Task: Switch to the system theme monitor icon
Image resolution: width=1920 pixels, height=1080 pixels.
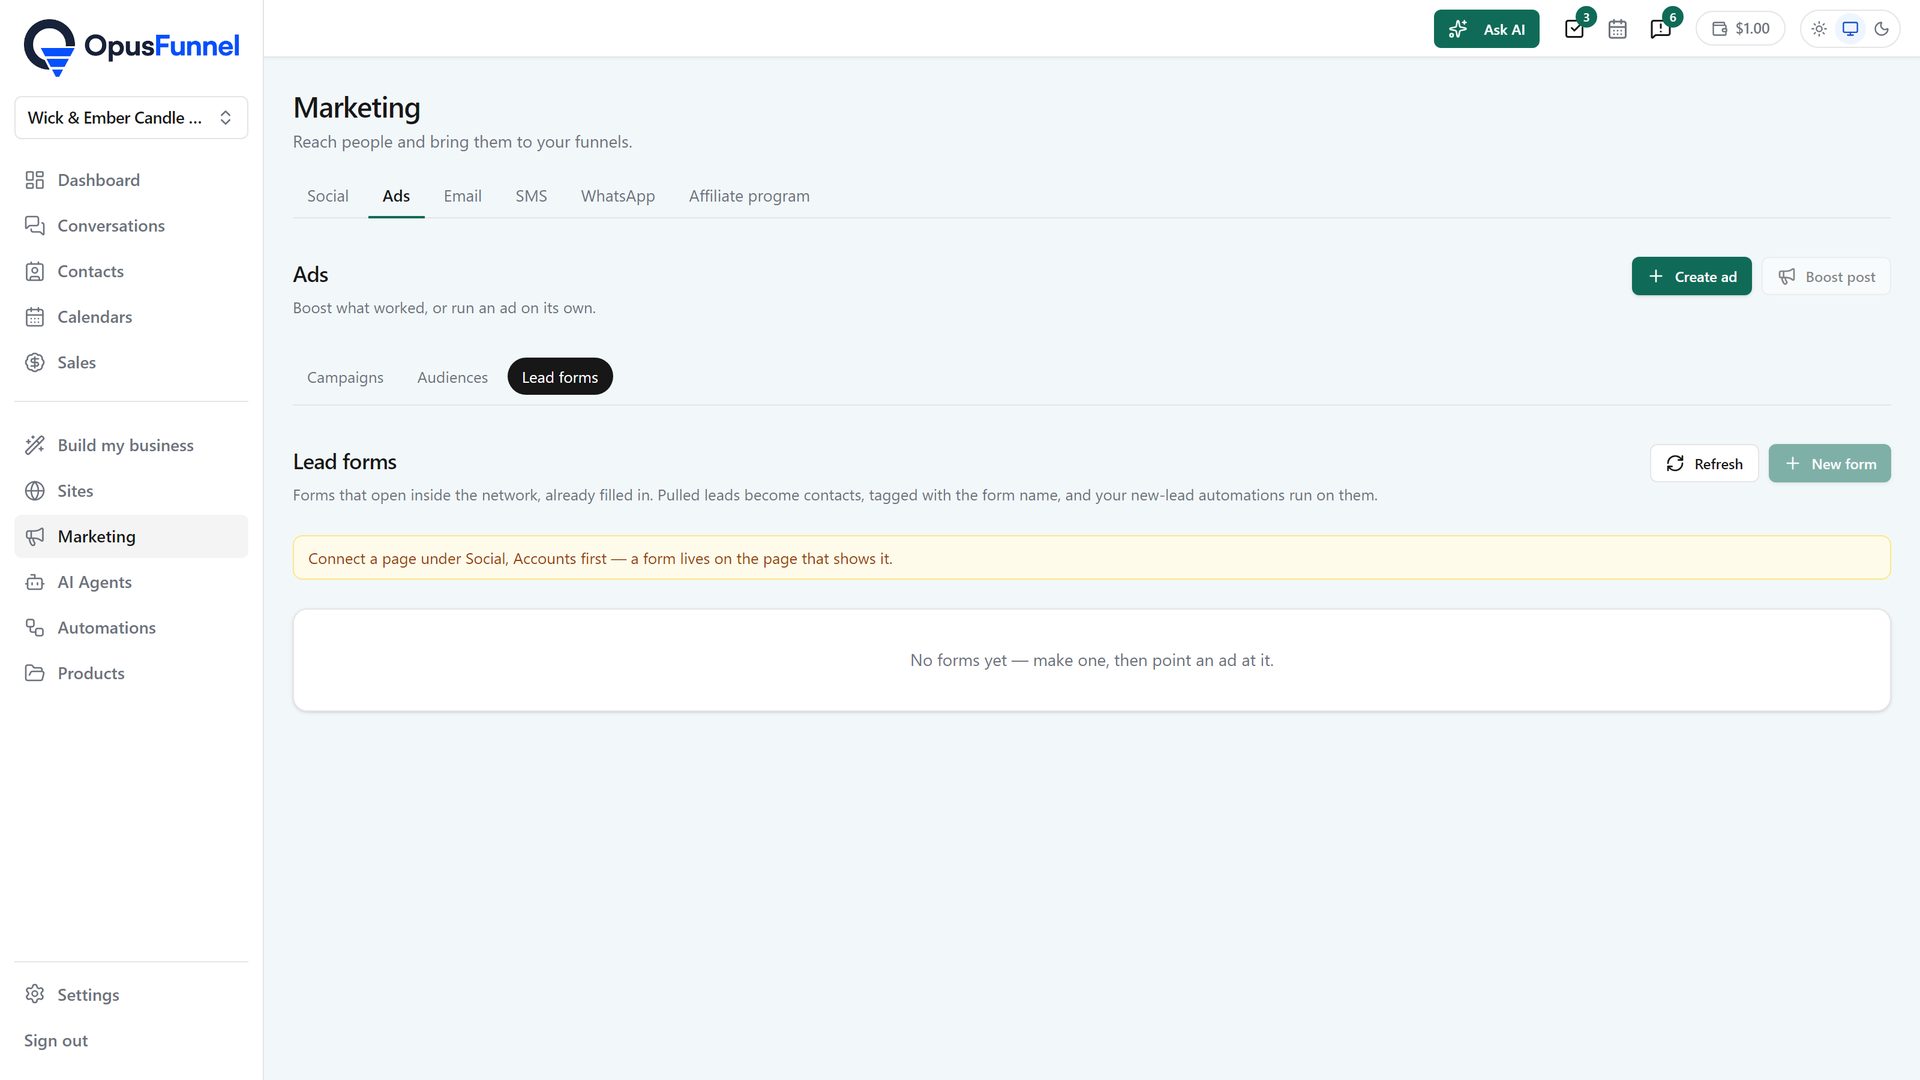Action: (x=1850, y=29)
